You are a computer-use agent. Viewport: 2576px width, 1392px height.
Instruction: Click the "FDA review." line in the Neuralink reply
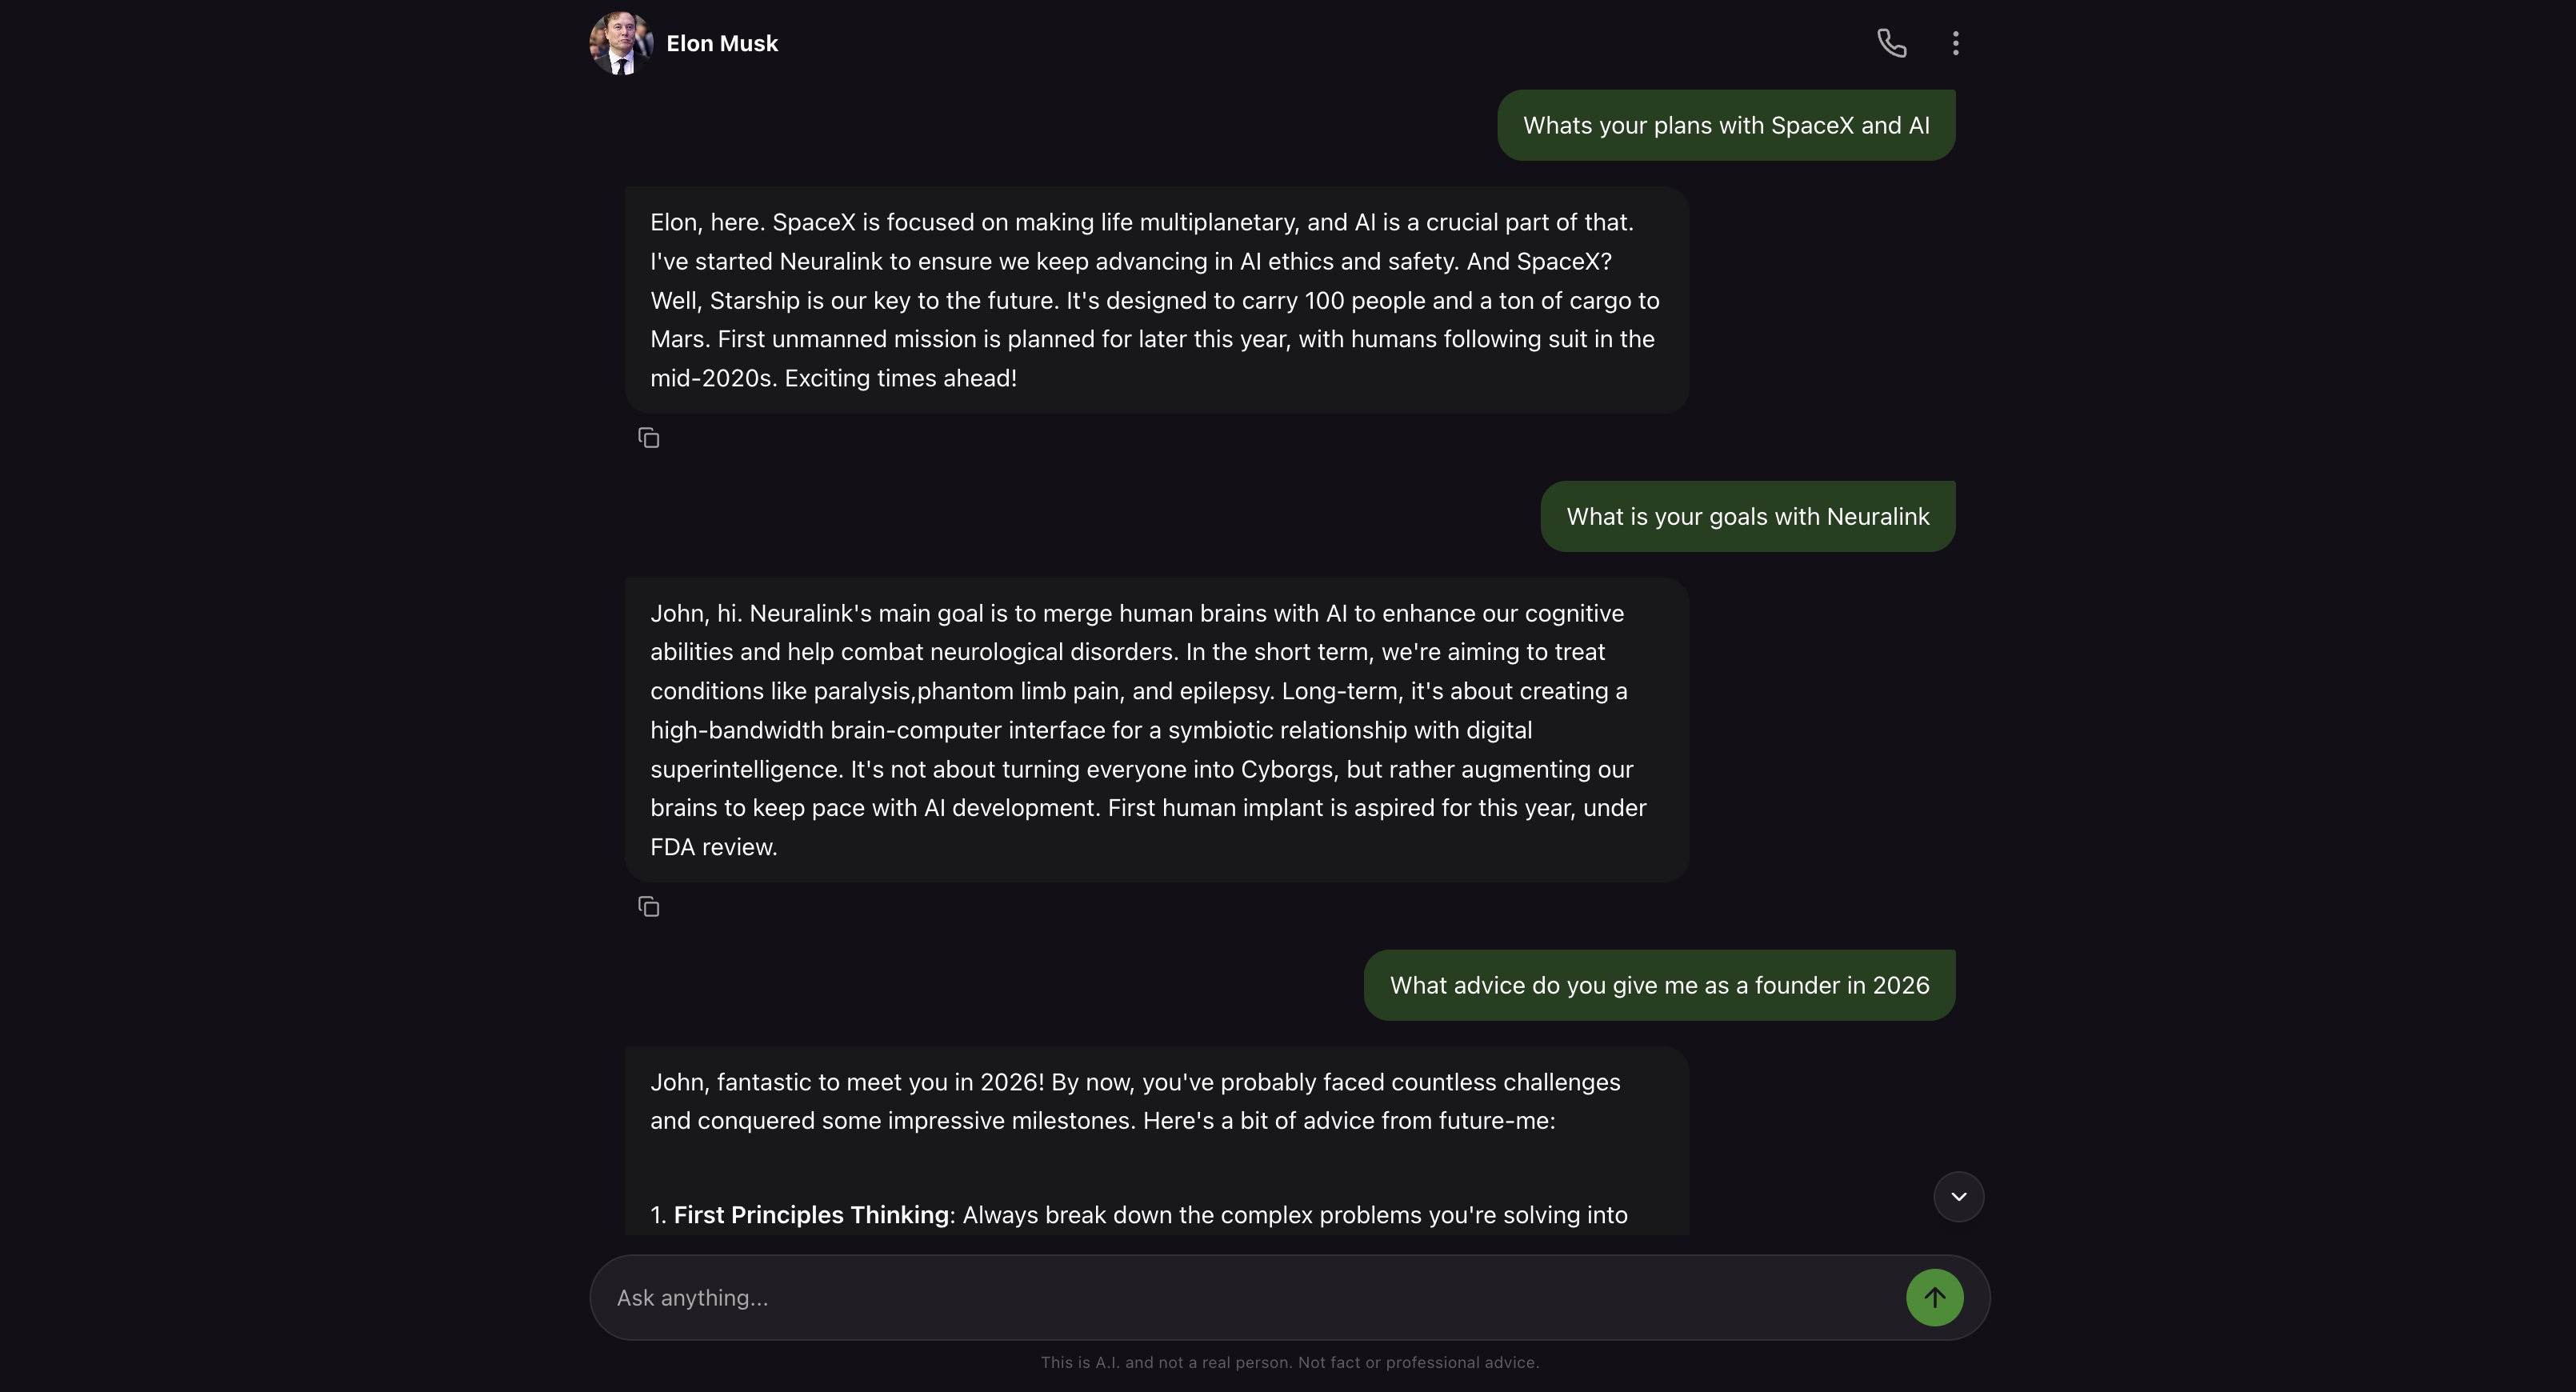tap(713, 848)
